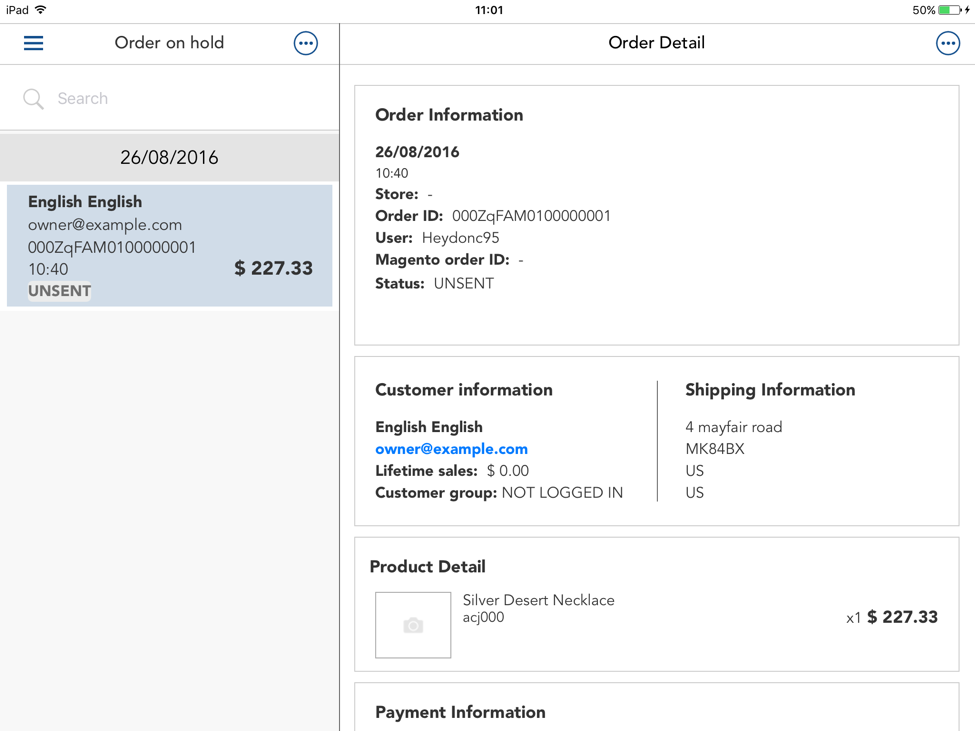Viewport: 975px width, 731px height.
Task: Click the Store label in Order Information
Action: (x=397, y=194)
